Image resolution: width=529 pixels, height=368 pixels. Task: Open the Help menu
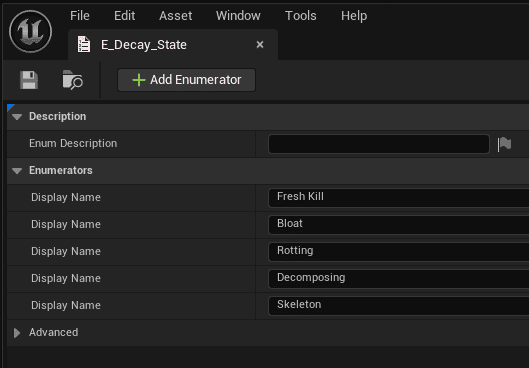[x=354, y=16]
